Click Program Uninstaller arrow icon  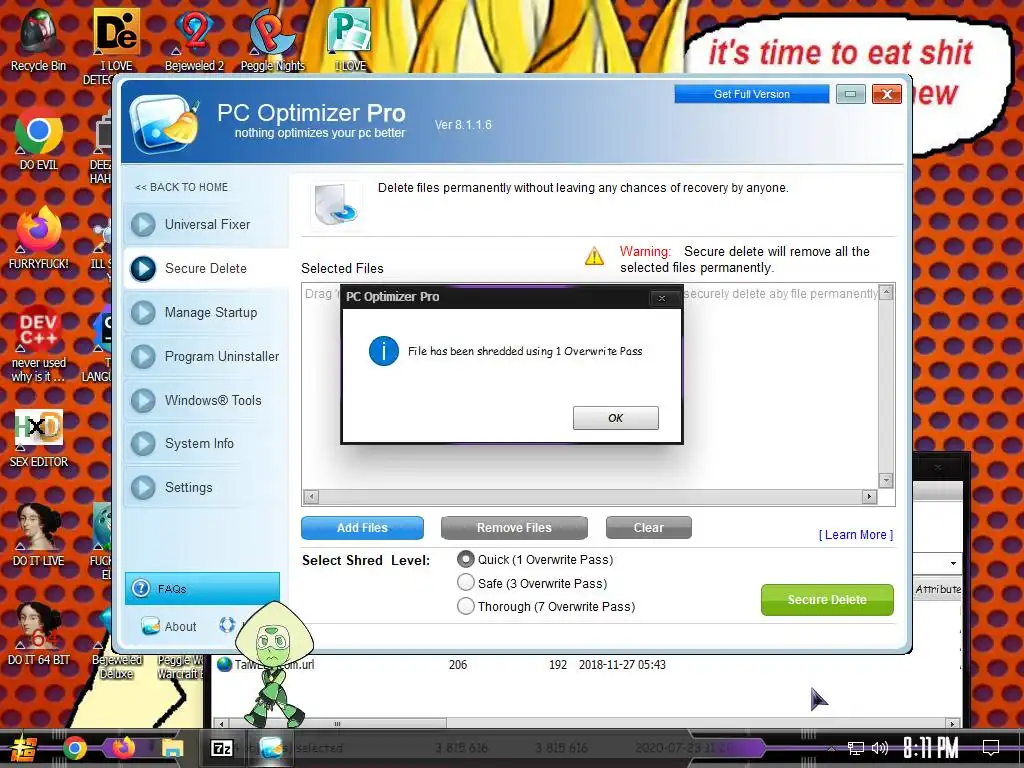143,357
